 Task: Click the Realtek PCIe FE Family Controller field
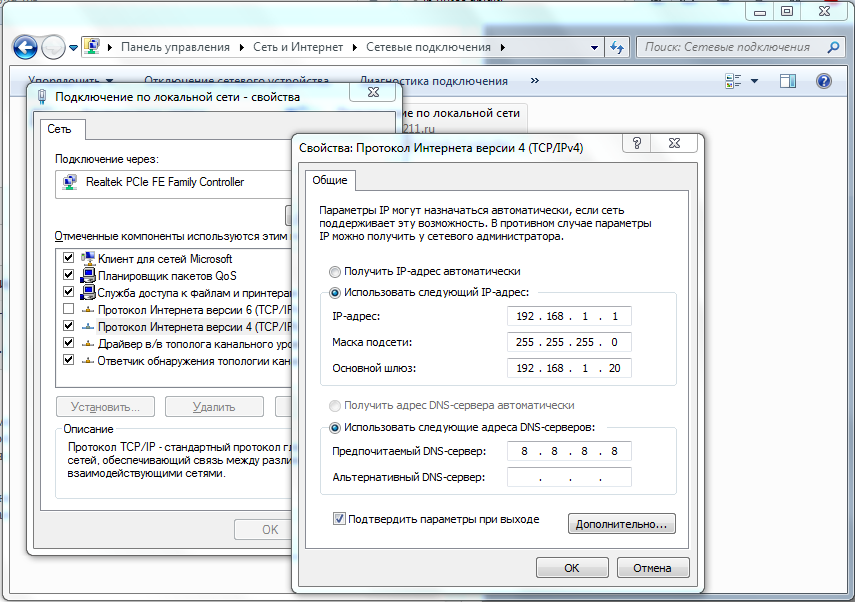(173, 182)
